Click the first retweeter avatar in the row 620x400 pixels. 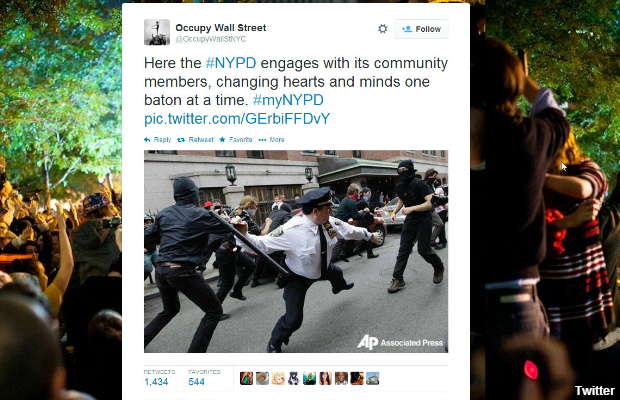246,378
